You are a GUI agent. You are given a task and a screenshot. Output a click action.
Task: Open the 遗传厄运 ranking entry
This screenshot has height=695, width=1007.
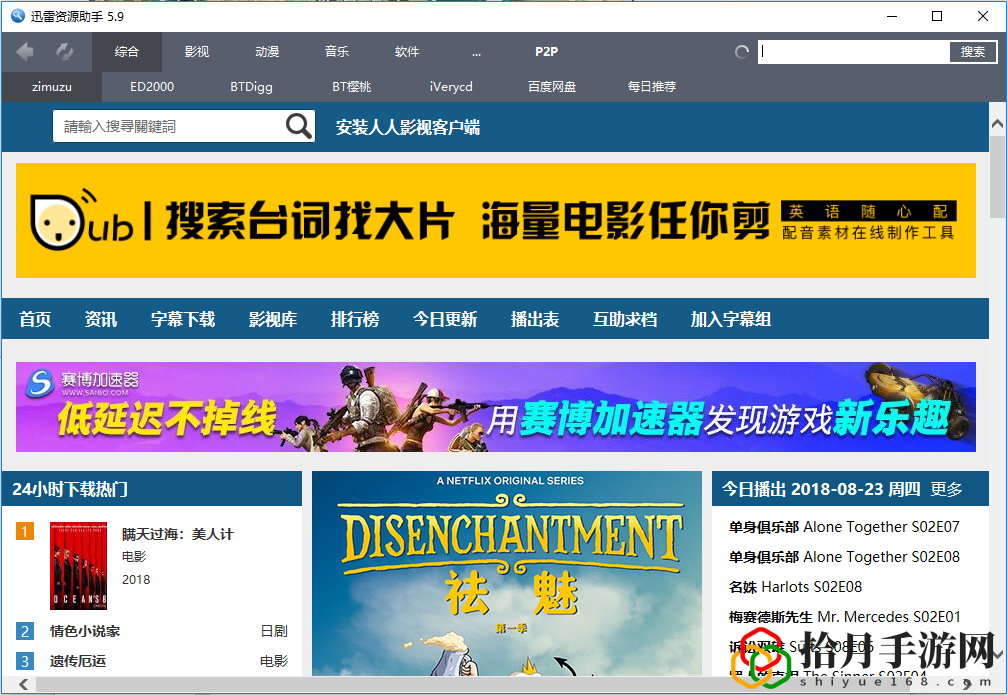(x=78, y=661)
